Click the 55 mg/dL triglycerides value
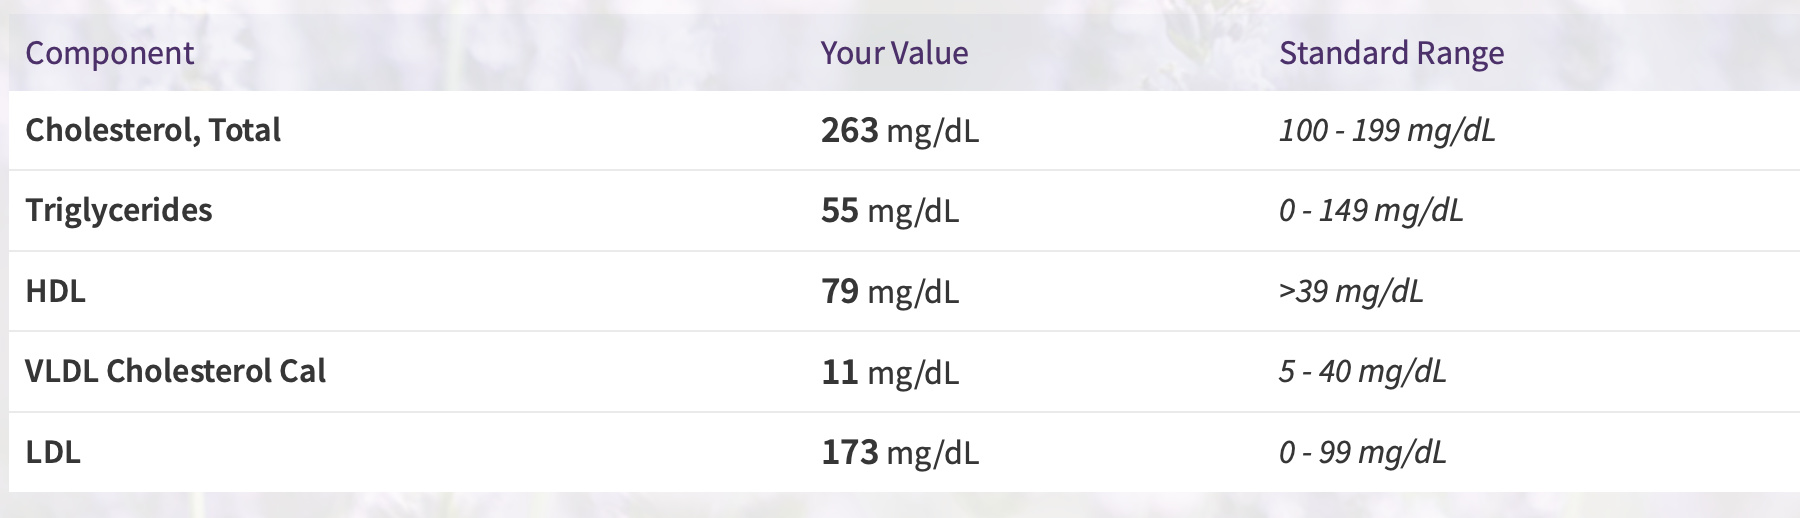 pos(890,211)
